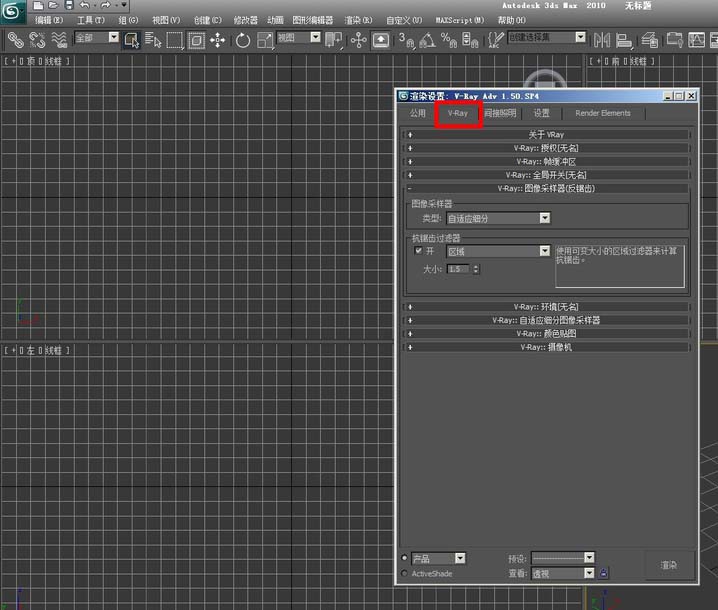Screen dimensions: 718x610
Task: Switch to the 间接照明 tab
Action: [500, 113]
